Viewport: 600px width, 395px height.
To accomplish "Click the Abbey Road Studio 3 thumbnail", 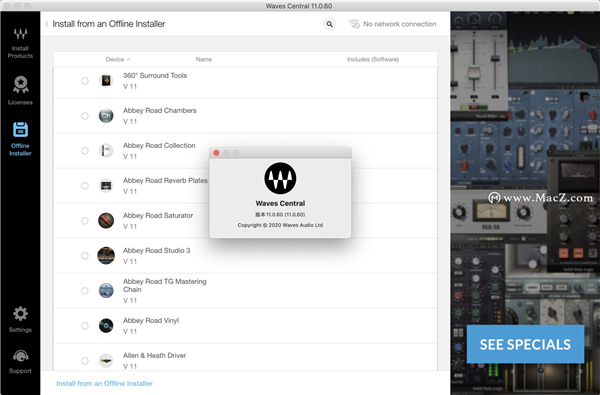I will point(106,256).
